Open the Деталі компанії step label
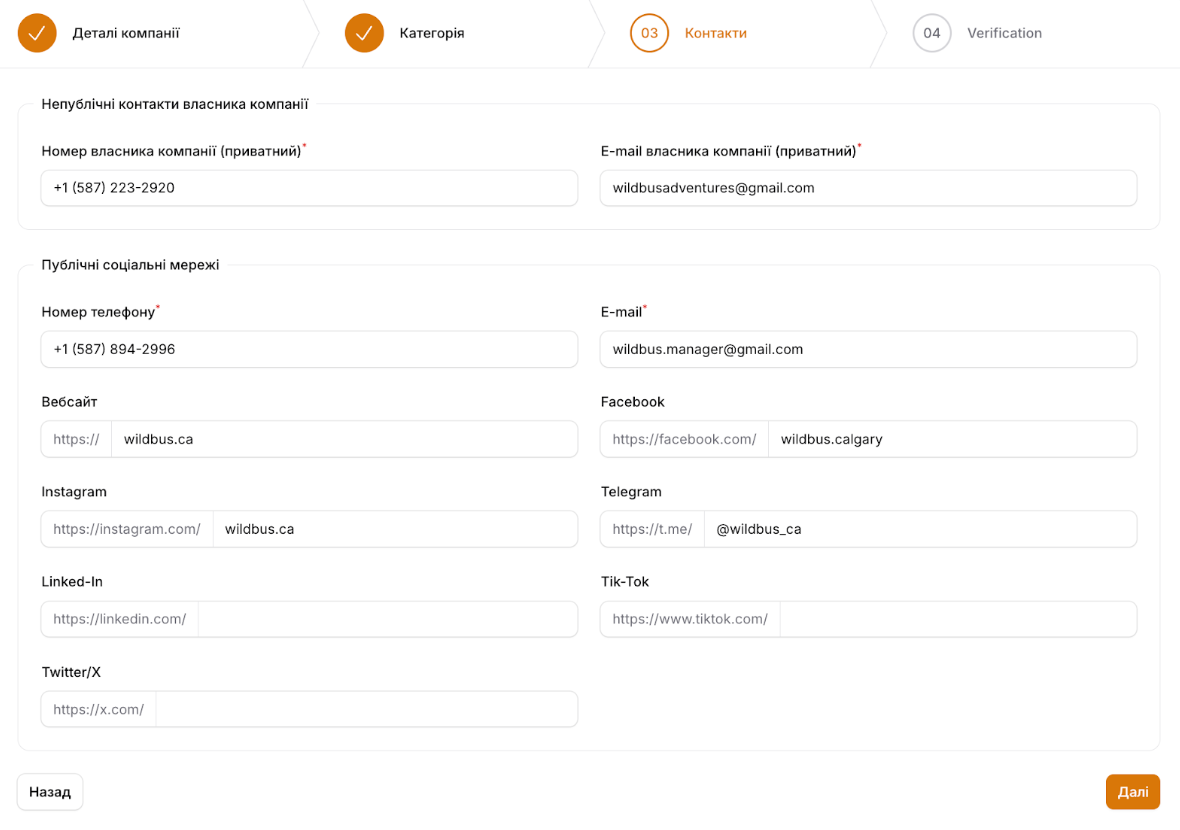 (126, 33)
